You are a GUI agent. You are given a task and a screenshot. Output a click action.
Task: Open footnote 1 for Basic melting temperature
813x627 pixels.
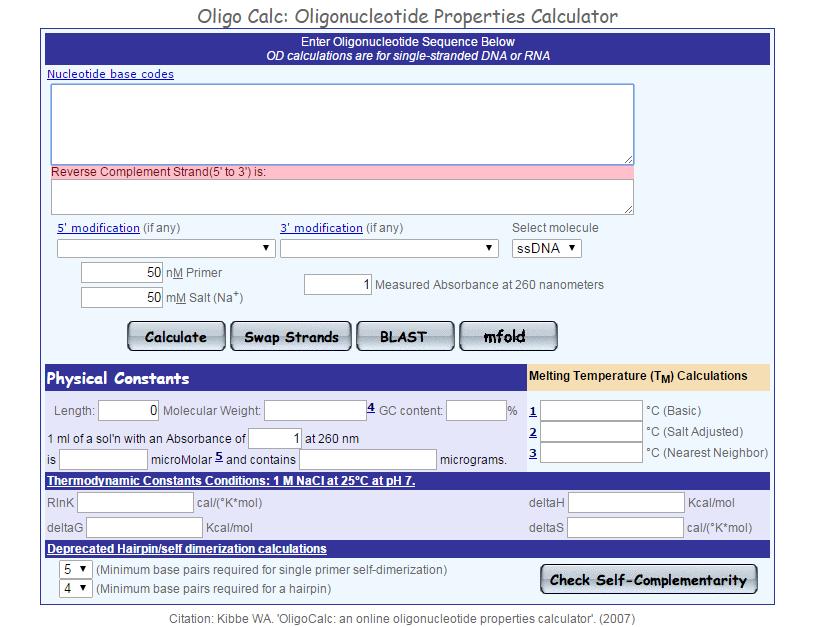[x=533, y=412]
